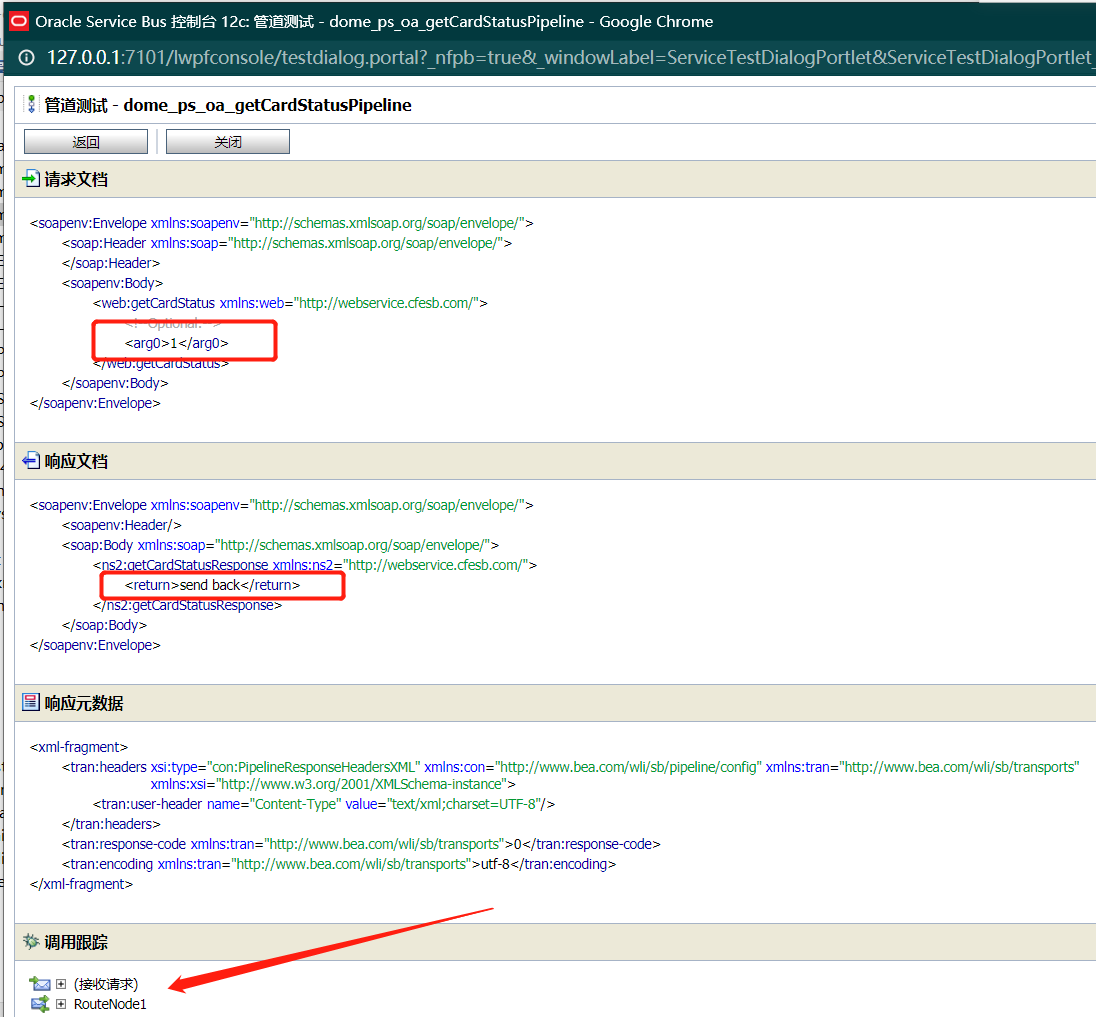Click the <xml-fragment> opening tag
This screenshot has width=1096, height=1017.
pyautogui.click(x=79, y=747)
